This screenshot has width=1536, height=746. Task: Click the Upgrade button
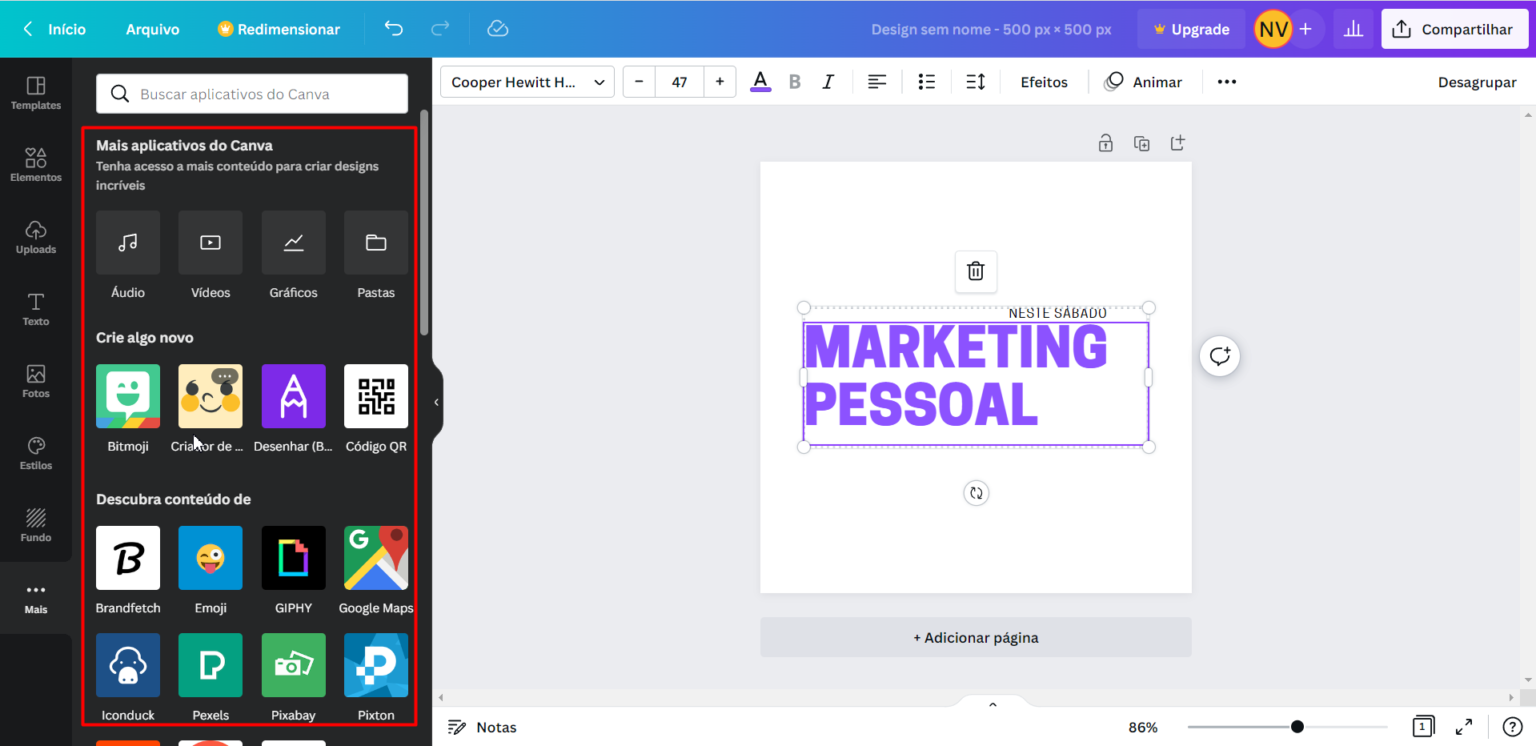(1191, 29)
